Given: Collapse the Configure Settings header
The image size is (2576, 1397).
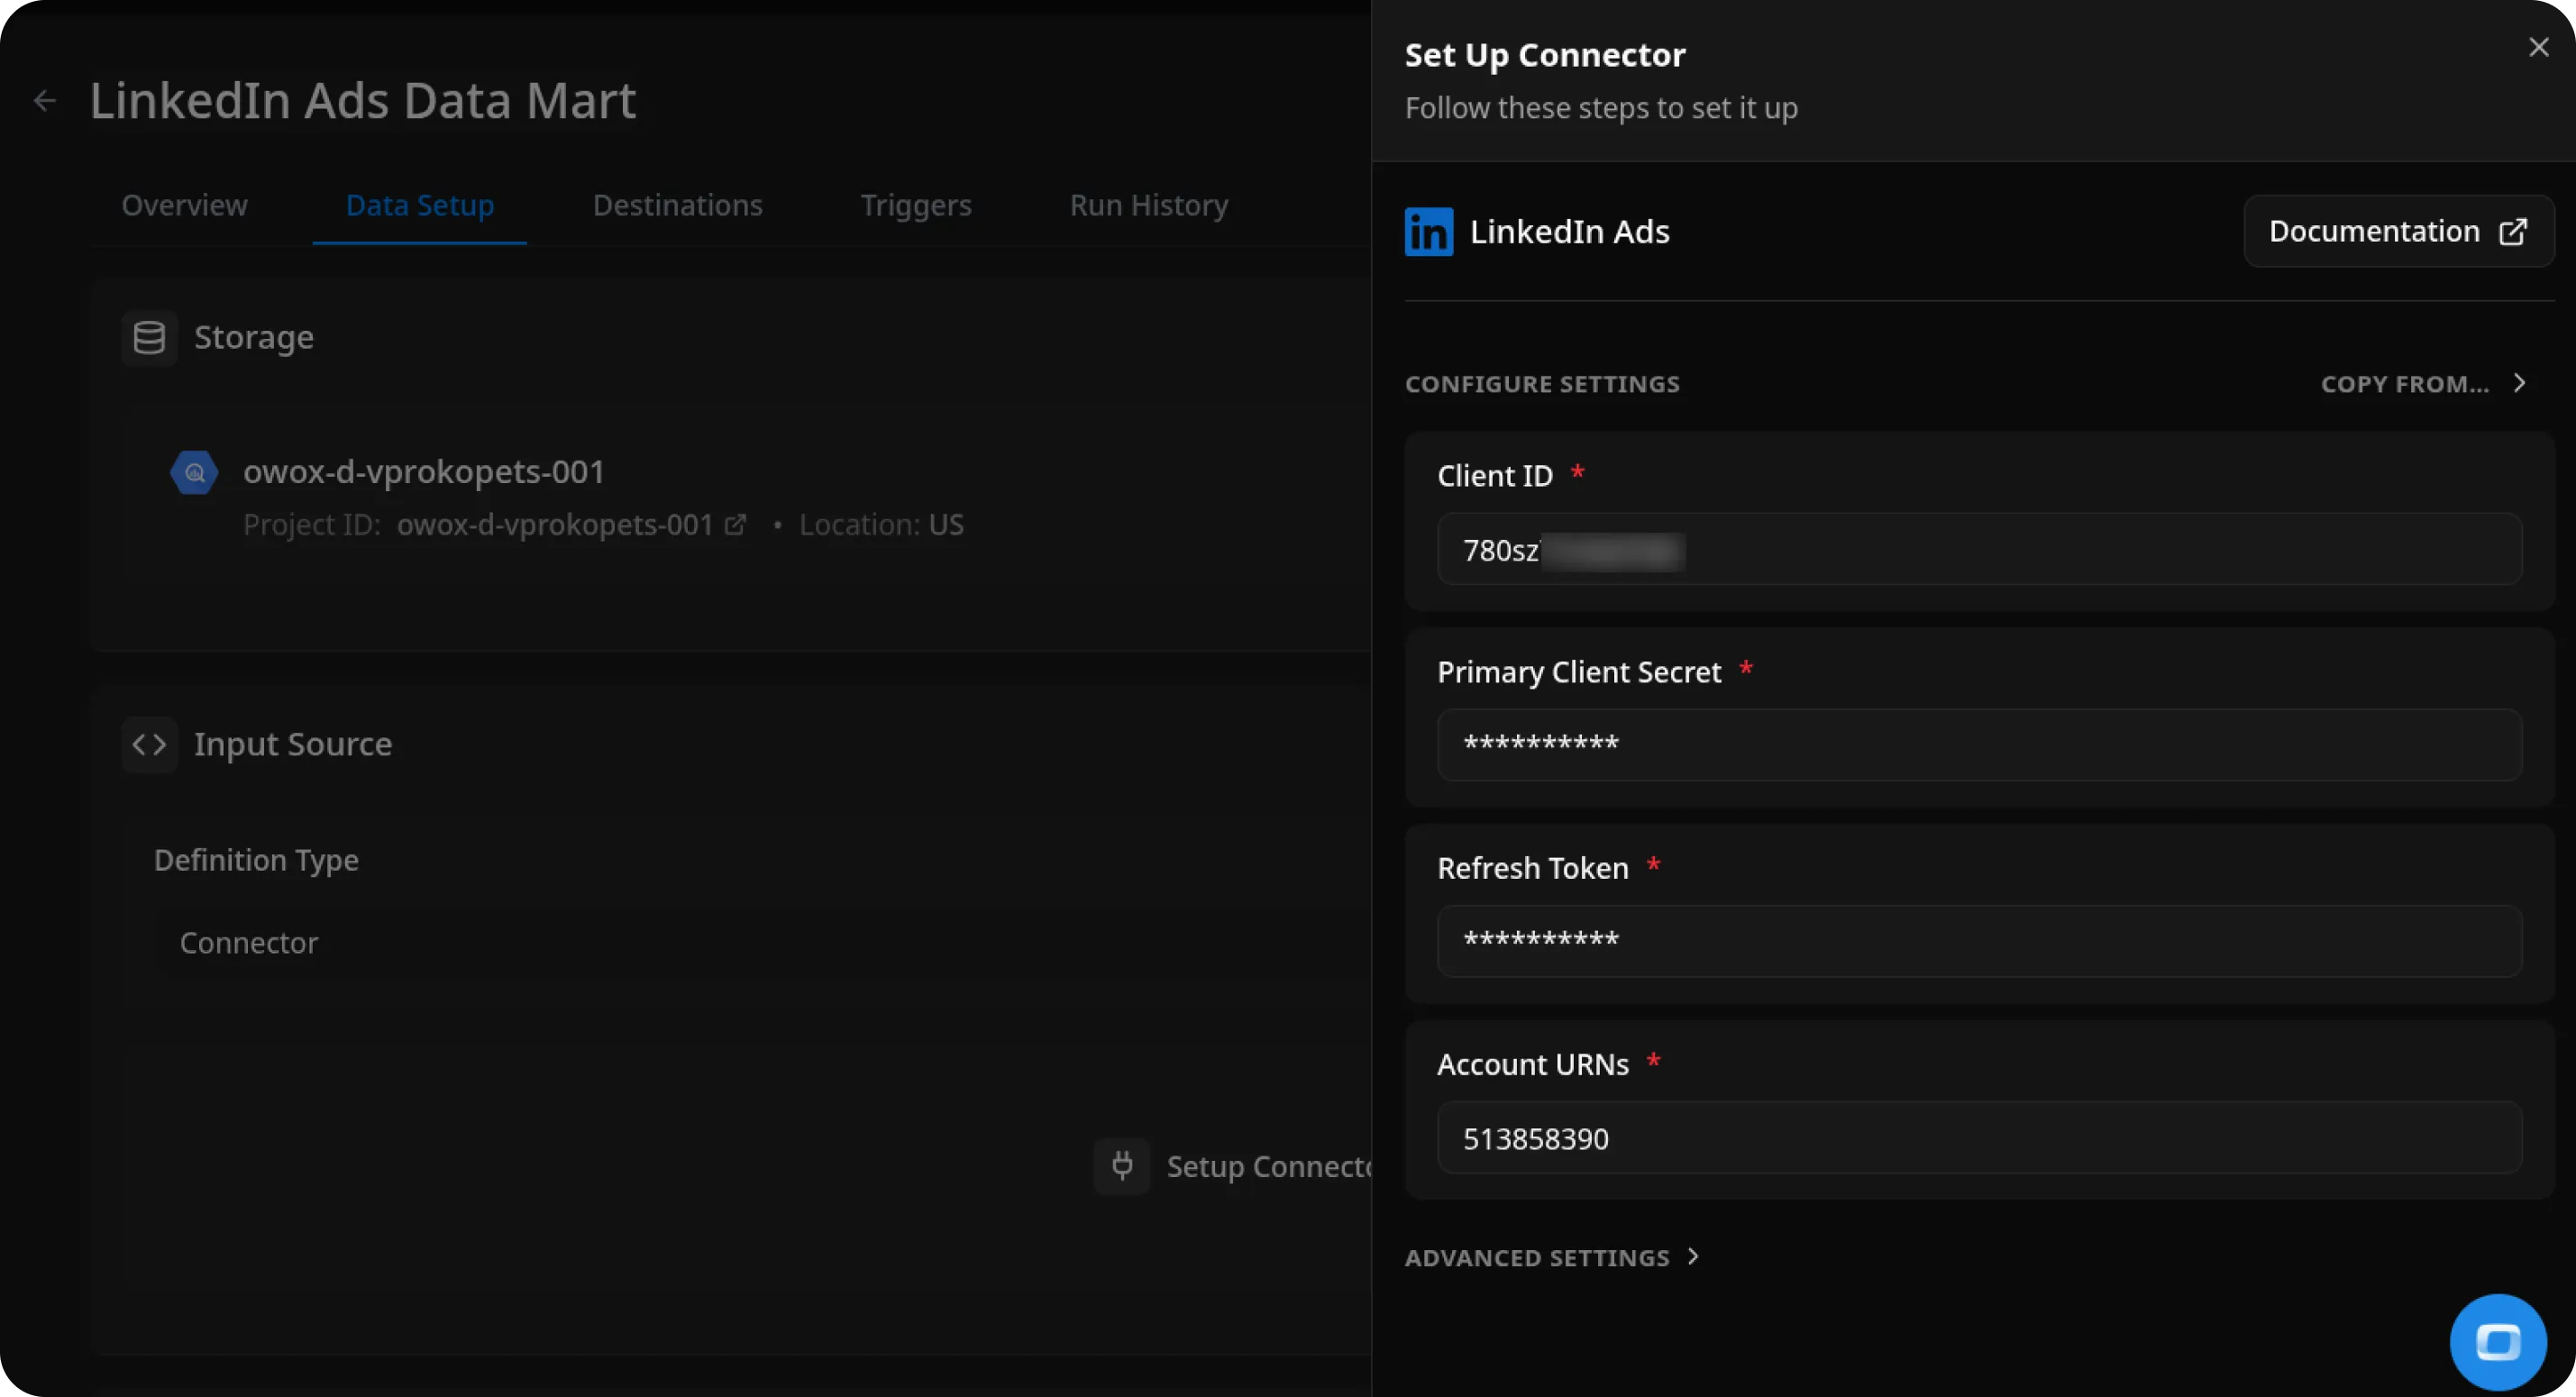Looking at the screenshot, I should pyautogui.click(x=1542, y=384).
